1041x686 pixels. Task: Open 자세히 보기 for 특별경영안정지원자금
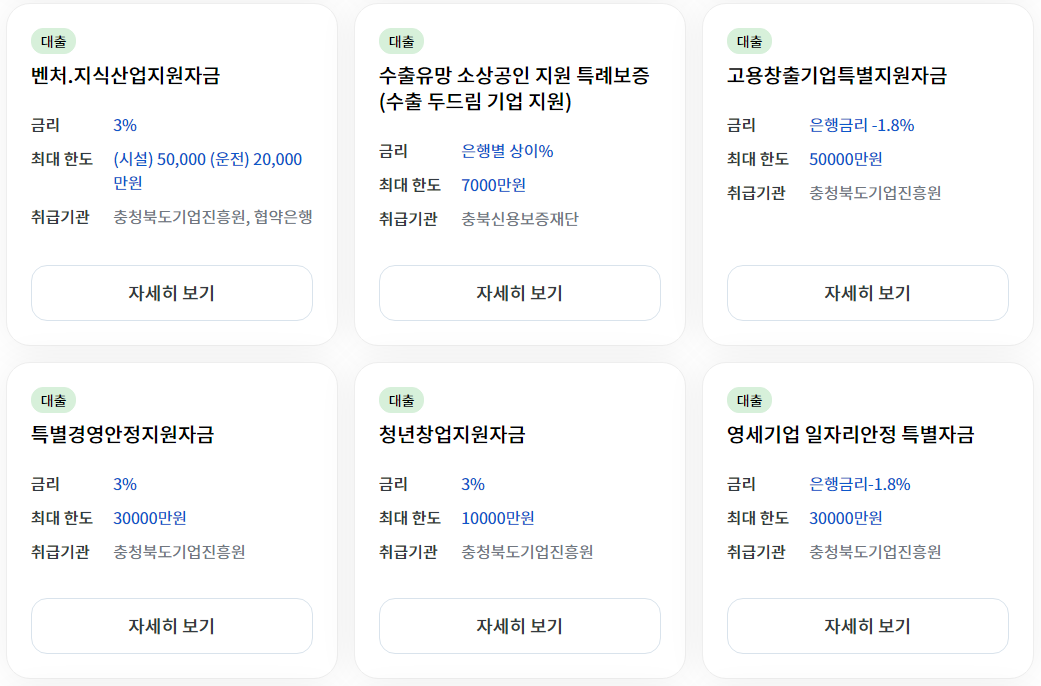point(171,625)
